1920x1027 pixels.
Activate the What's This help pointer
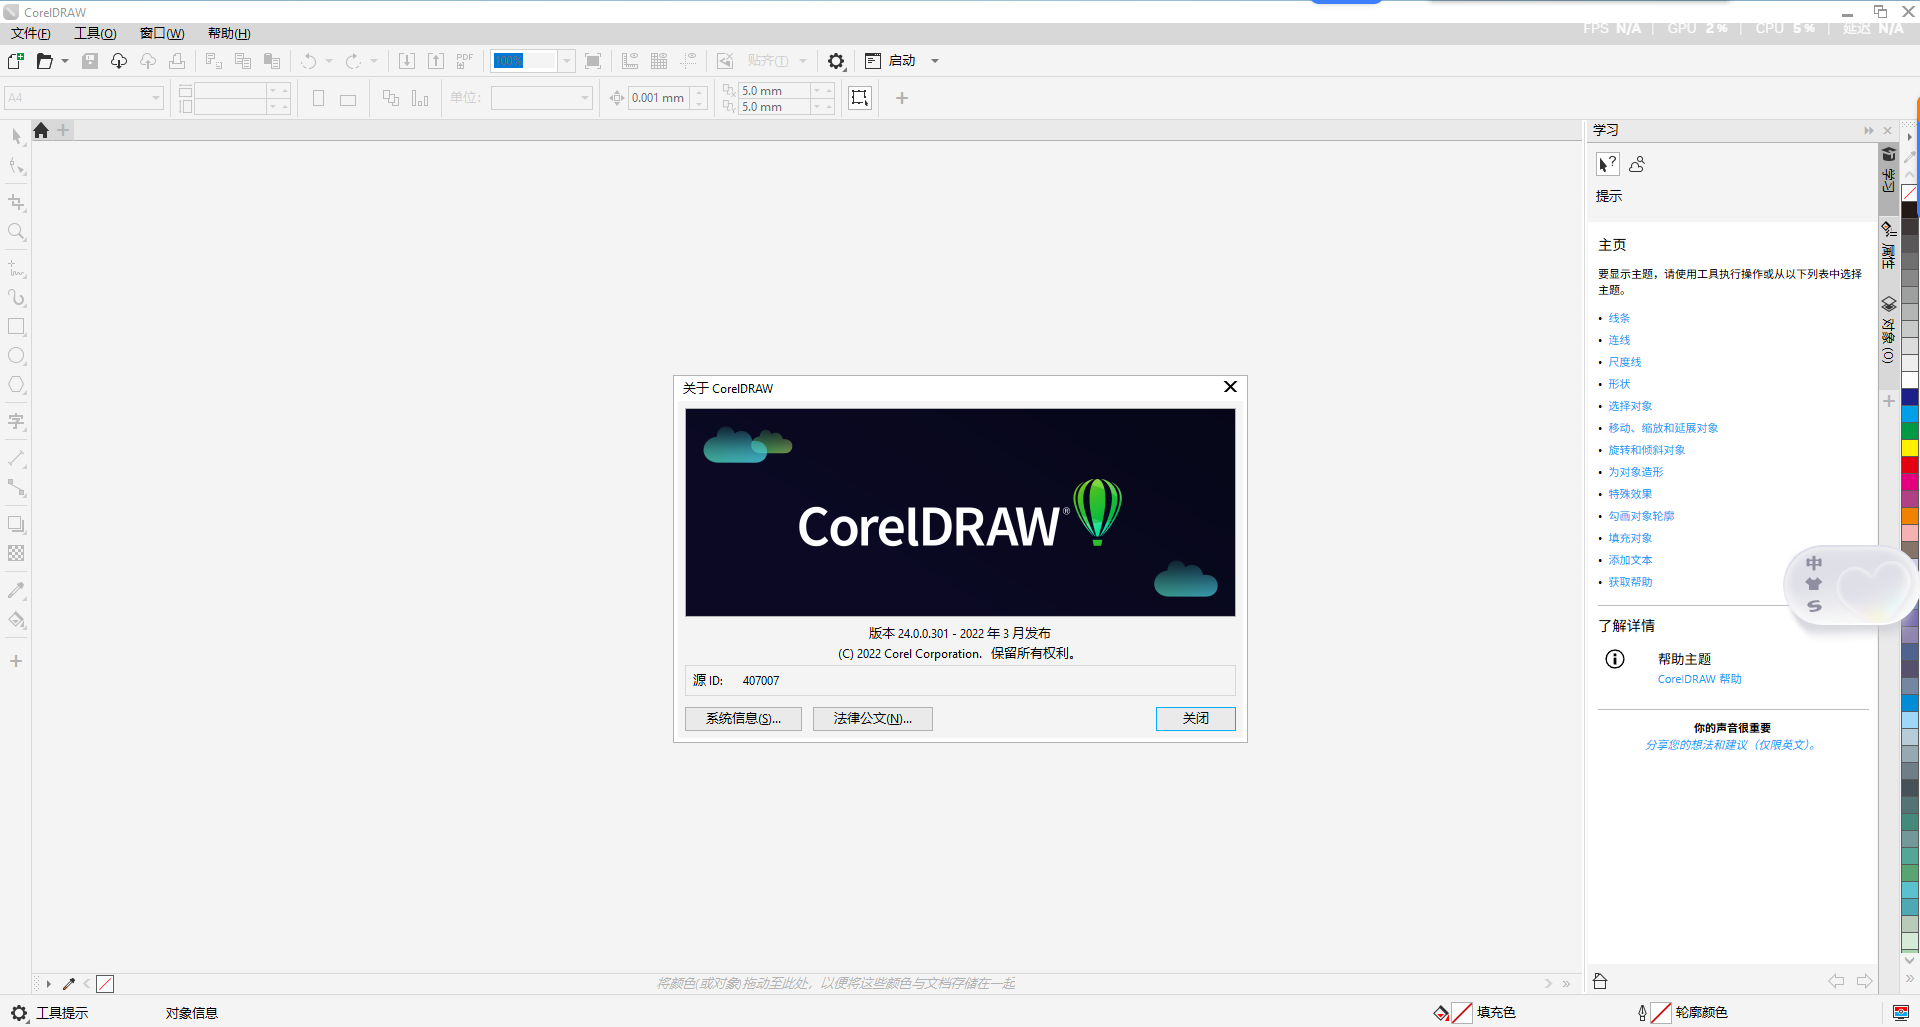pyautogui.click(x=1607, y=163)
